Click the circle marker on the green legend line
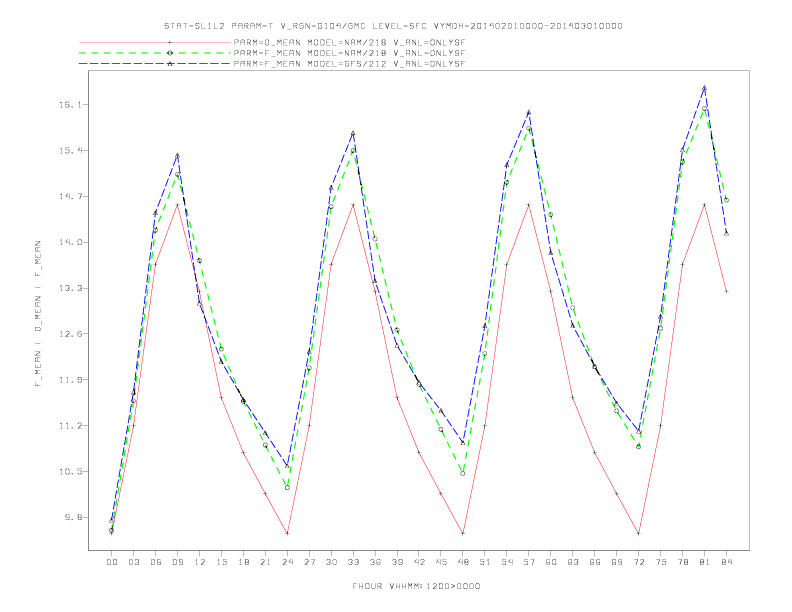 [x=170, y=53]
